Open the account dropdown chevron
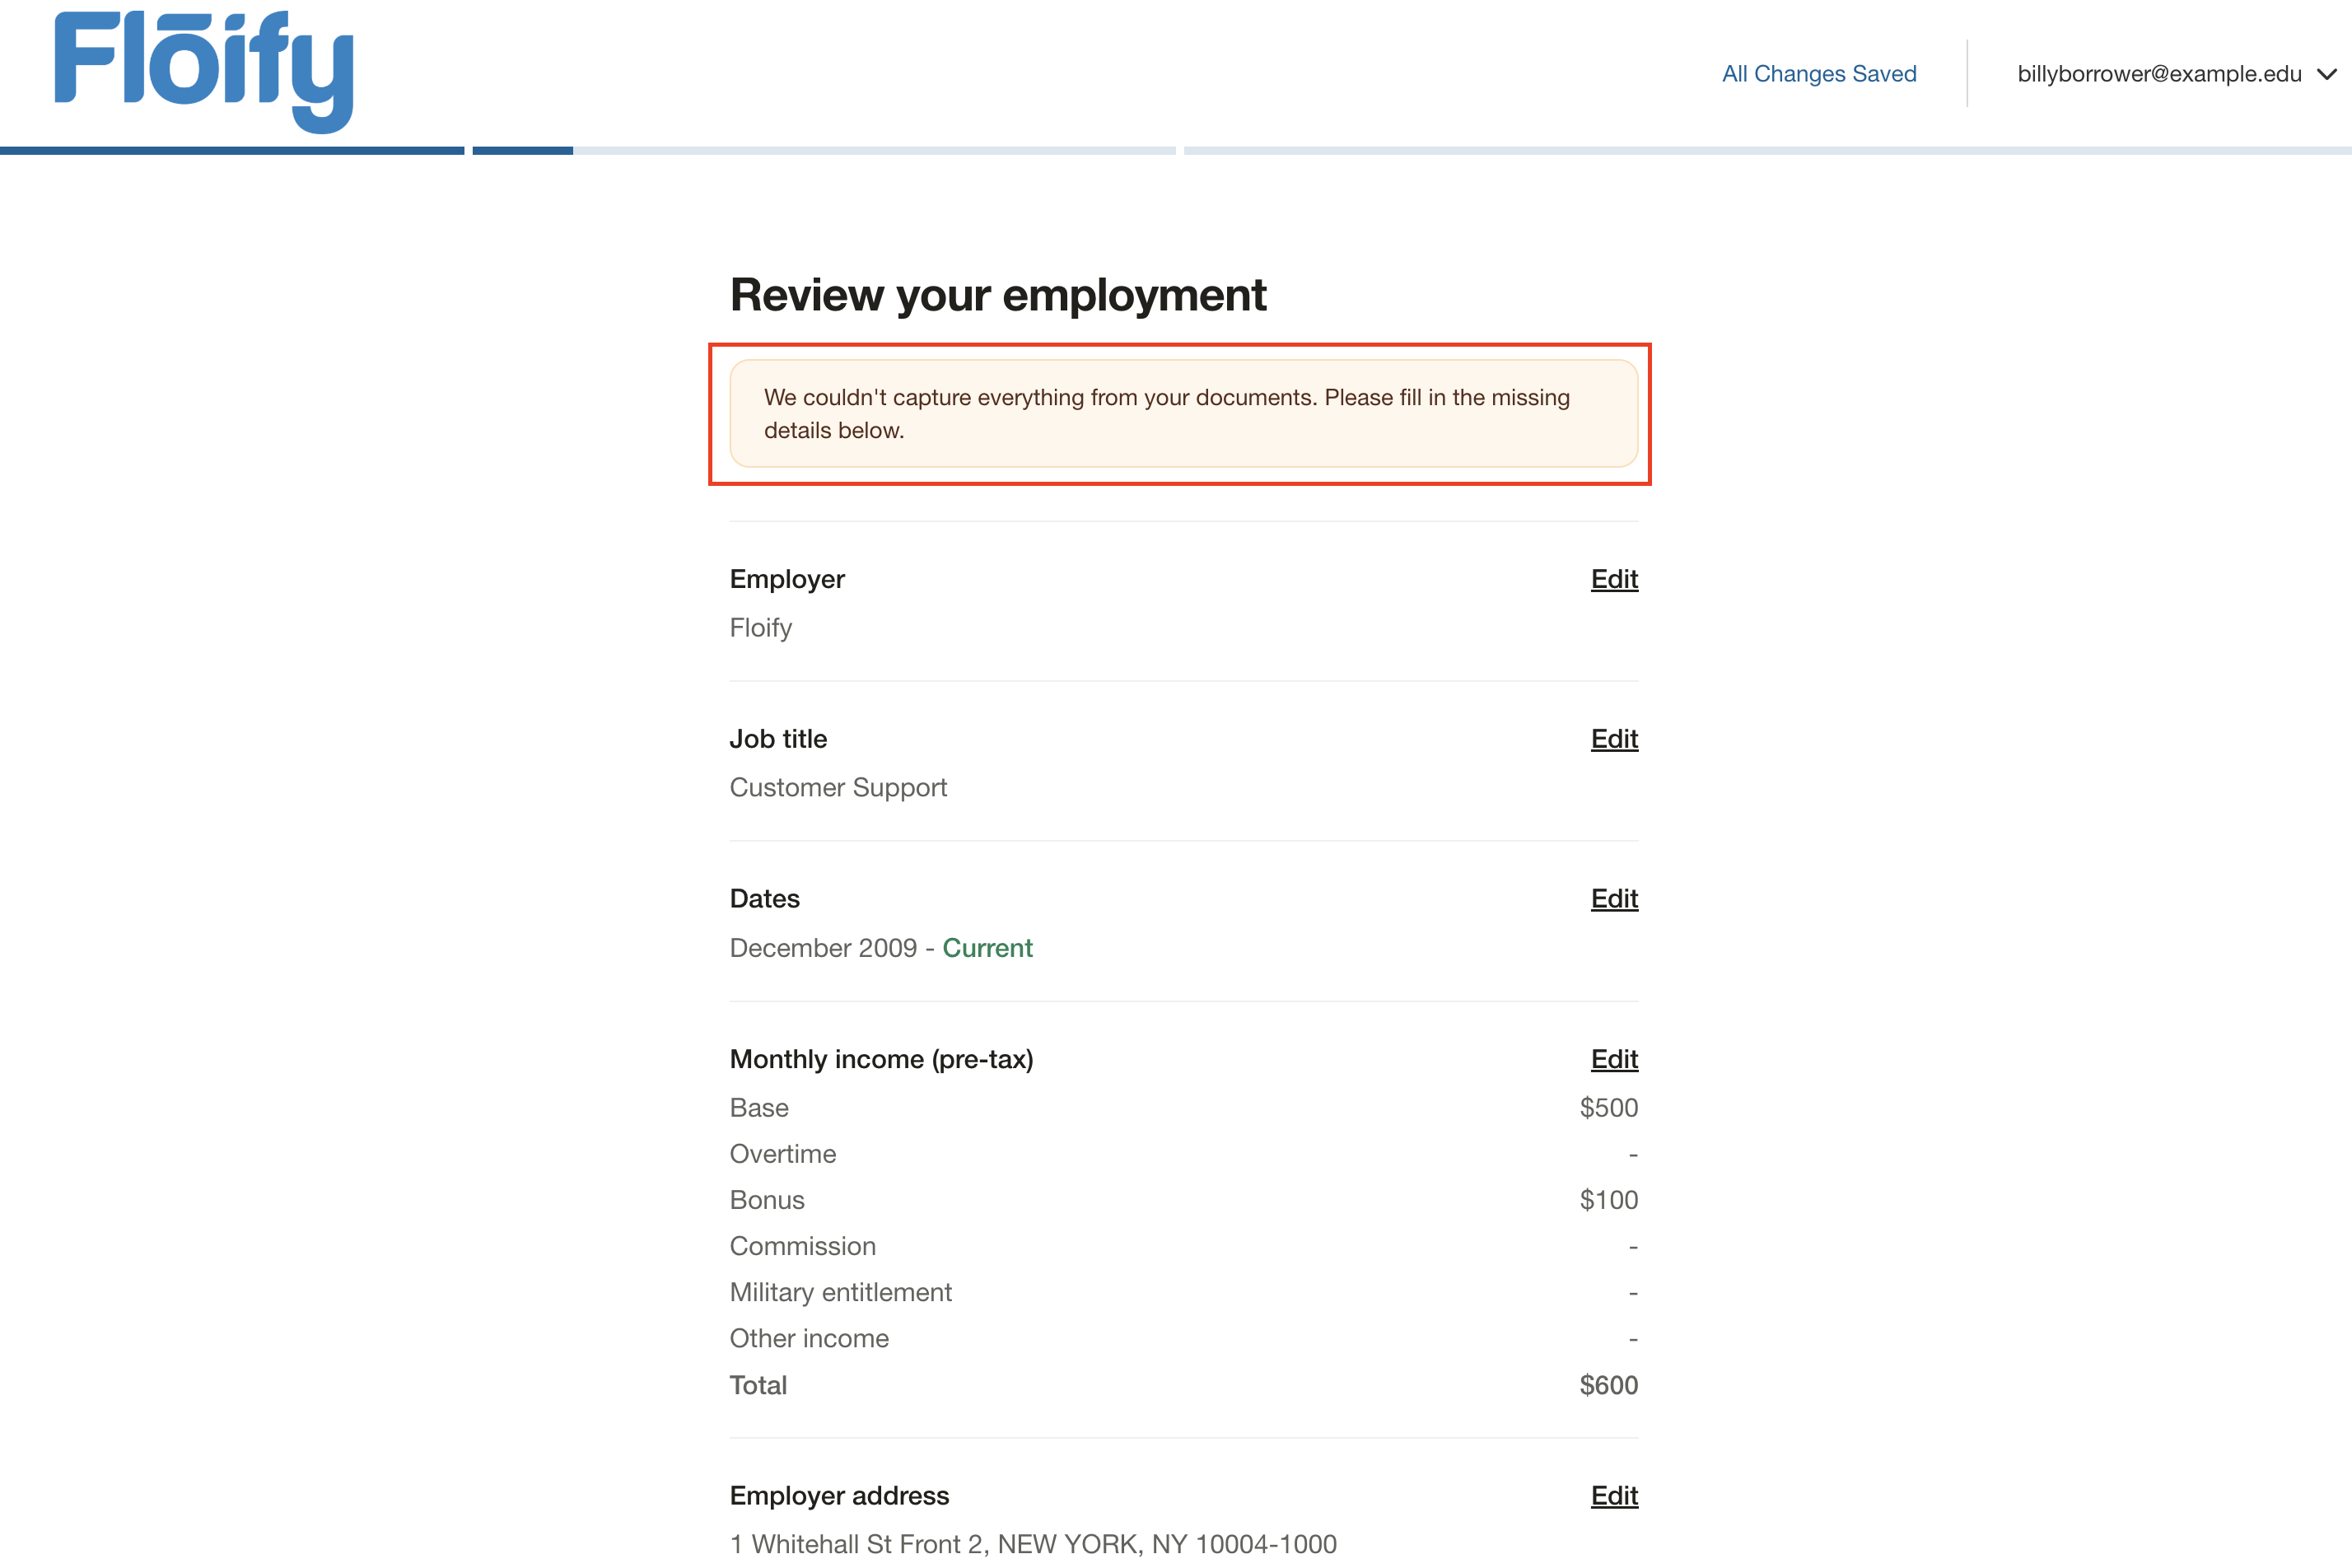Image resolution: width=2352 pixels, height=1568 pixels. point(2327,74)
